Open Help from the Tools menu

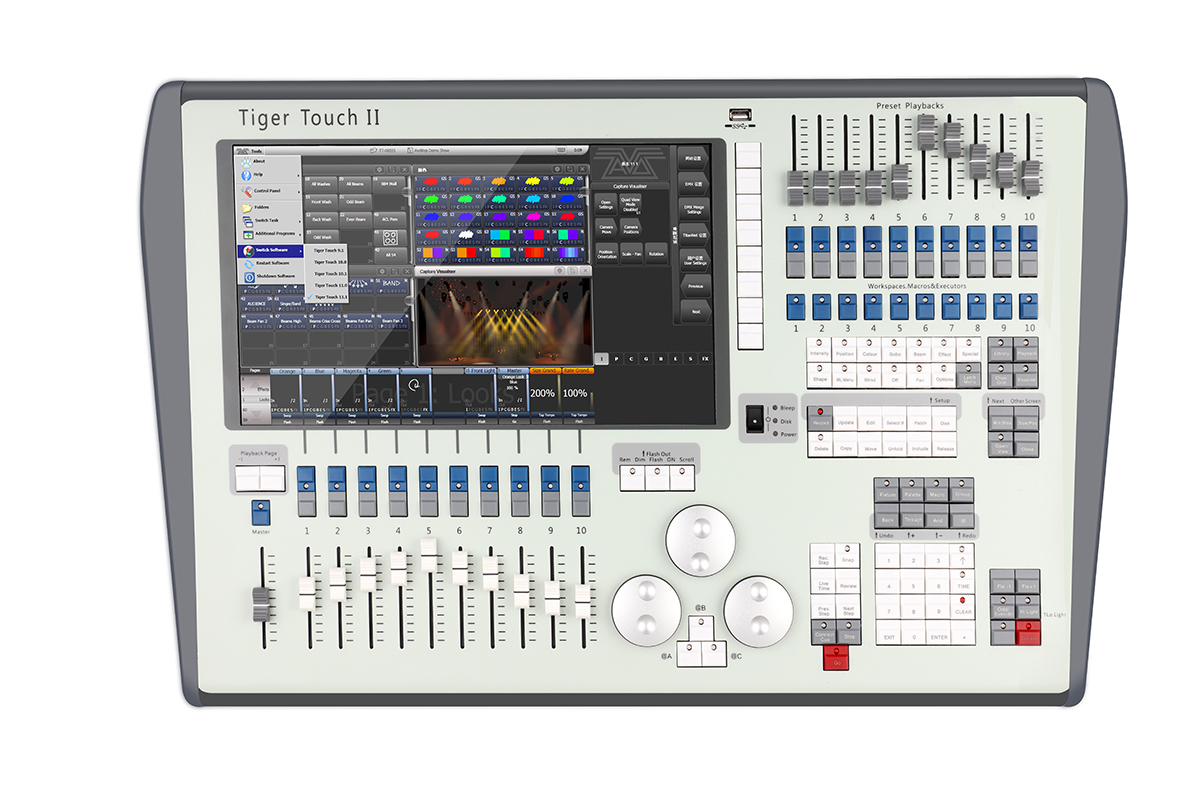tap(259, 175)
